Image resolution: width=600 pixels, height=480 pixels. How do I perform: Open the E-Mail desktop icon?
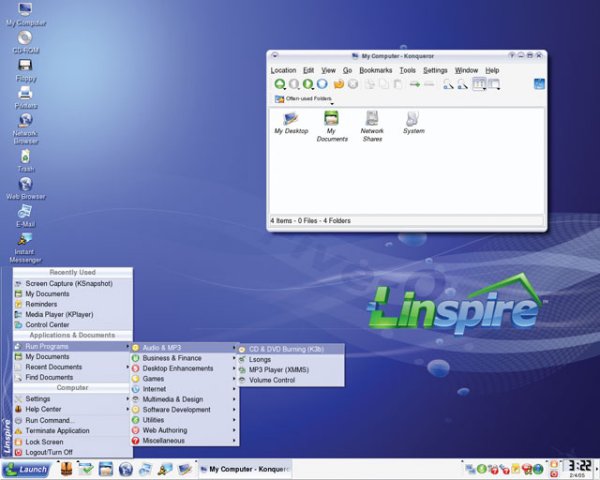point(25,213)
